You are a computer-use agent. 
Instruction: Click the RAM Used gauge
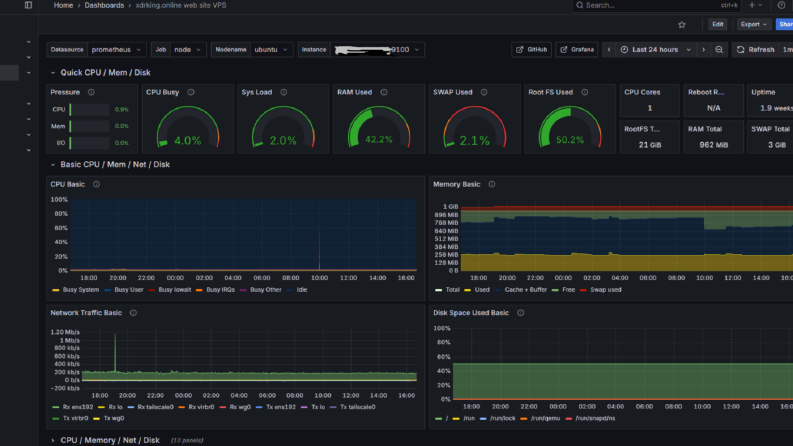pyautogui.click(x=379, y=127)
